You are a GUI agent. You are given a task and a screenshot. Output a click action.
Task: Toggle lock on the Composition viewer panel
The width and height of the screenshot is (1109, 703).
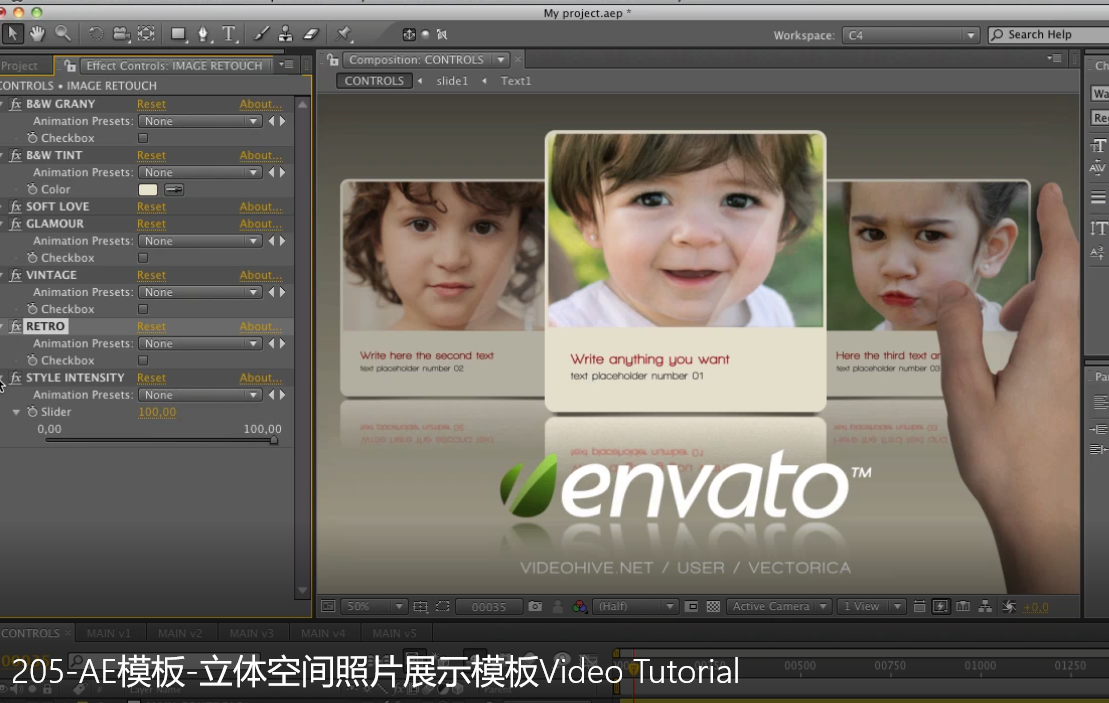(x=332, y=60)
